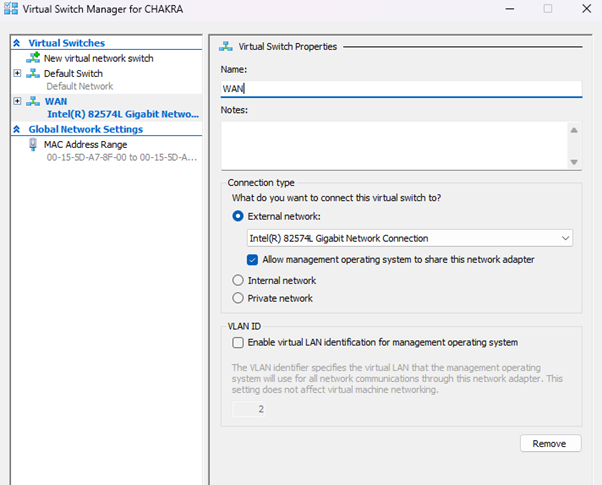Expand the Default Switch tree node
The height and width of the screenshot is (485, 602).
(x=18, y=73)
